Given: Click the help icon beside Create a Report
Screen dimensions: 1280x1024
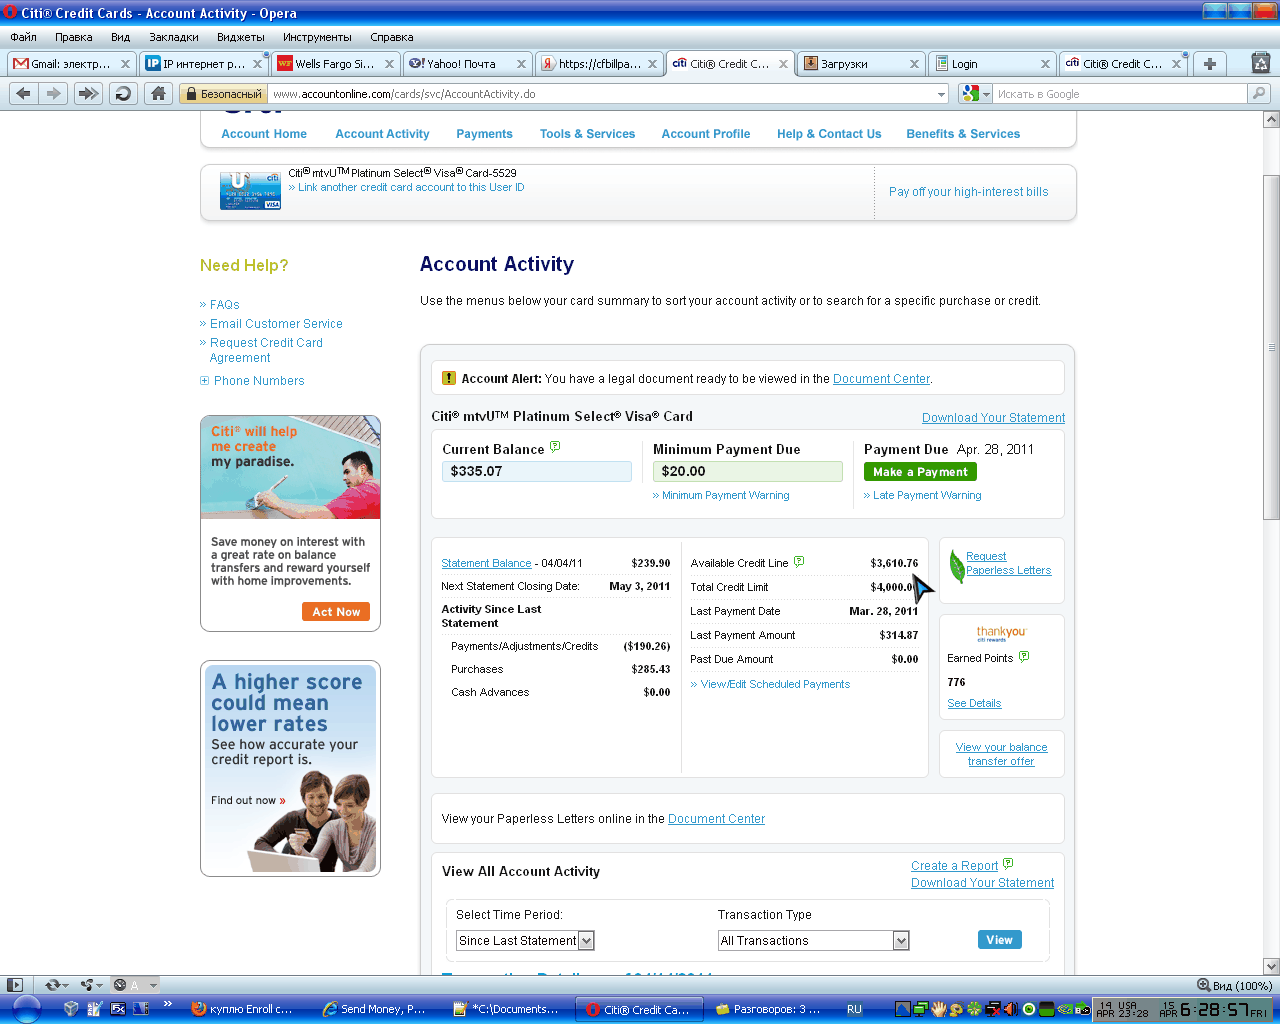Looking at the screenshot, I should [x=1008, y=863].
